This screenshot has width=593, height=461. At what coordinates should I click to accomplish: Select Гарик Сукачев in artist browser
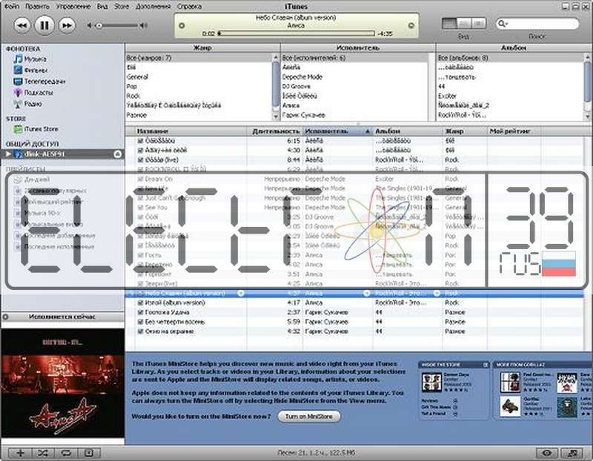click(x=303, y=115)
